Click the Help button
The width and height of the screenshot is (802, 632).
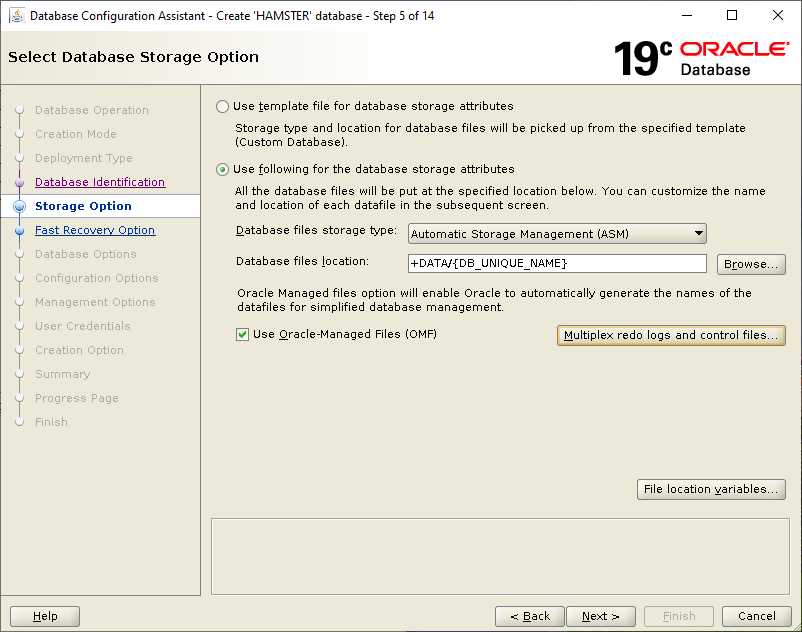tap(45, 616)
